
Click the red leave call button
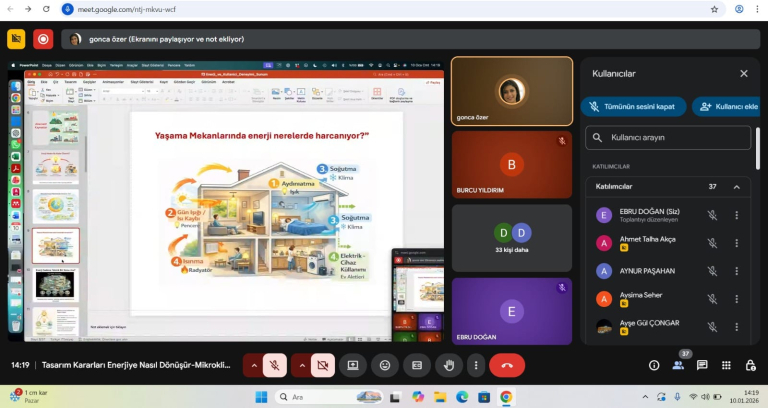tap(507, 365)
